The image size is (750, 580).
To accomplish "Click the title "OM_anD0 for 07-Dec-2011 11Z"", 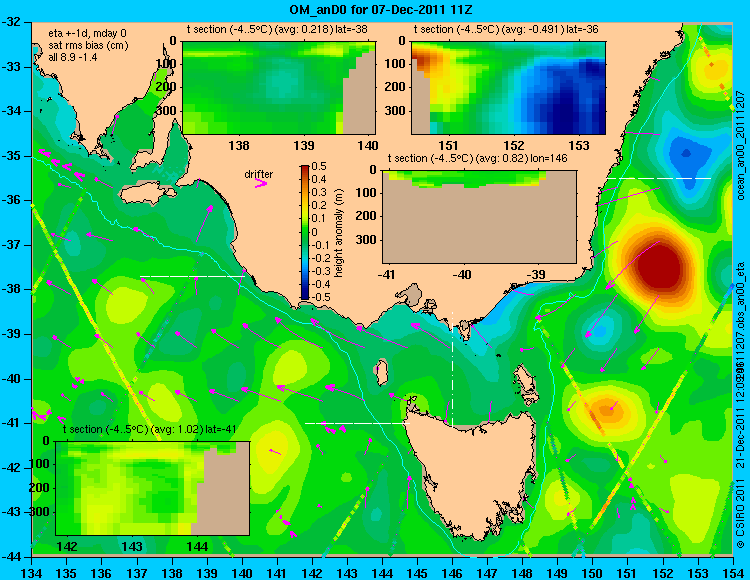I will (x=381, y=9).
